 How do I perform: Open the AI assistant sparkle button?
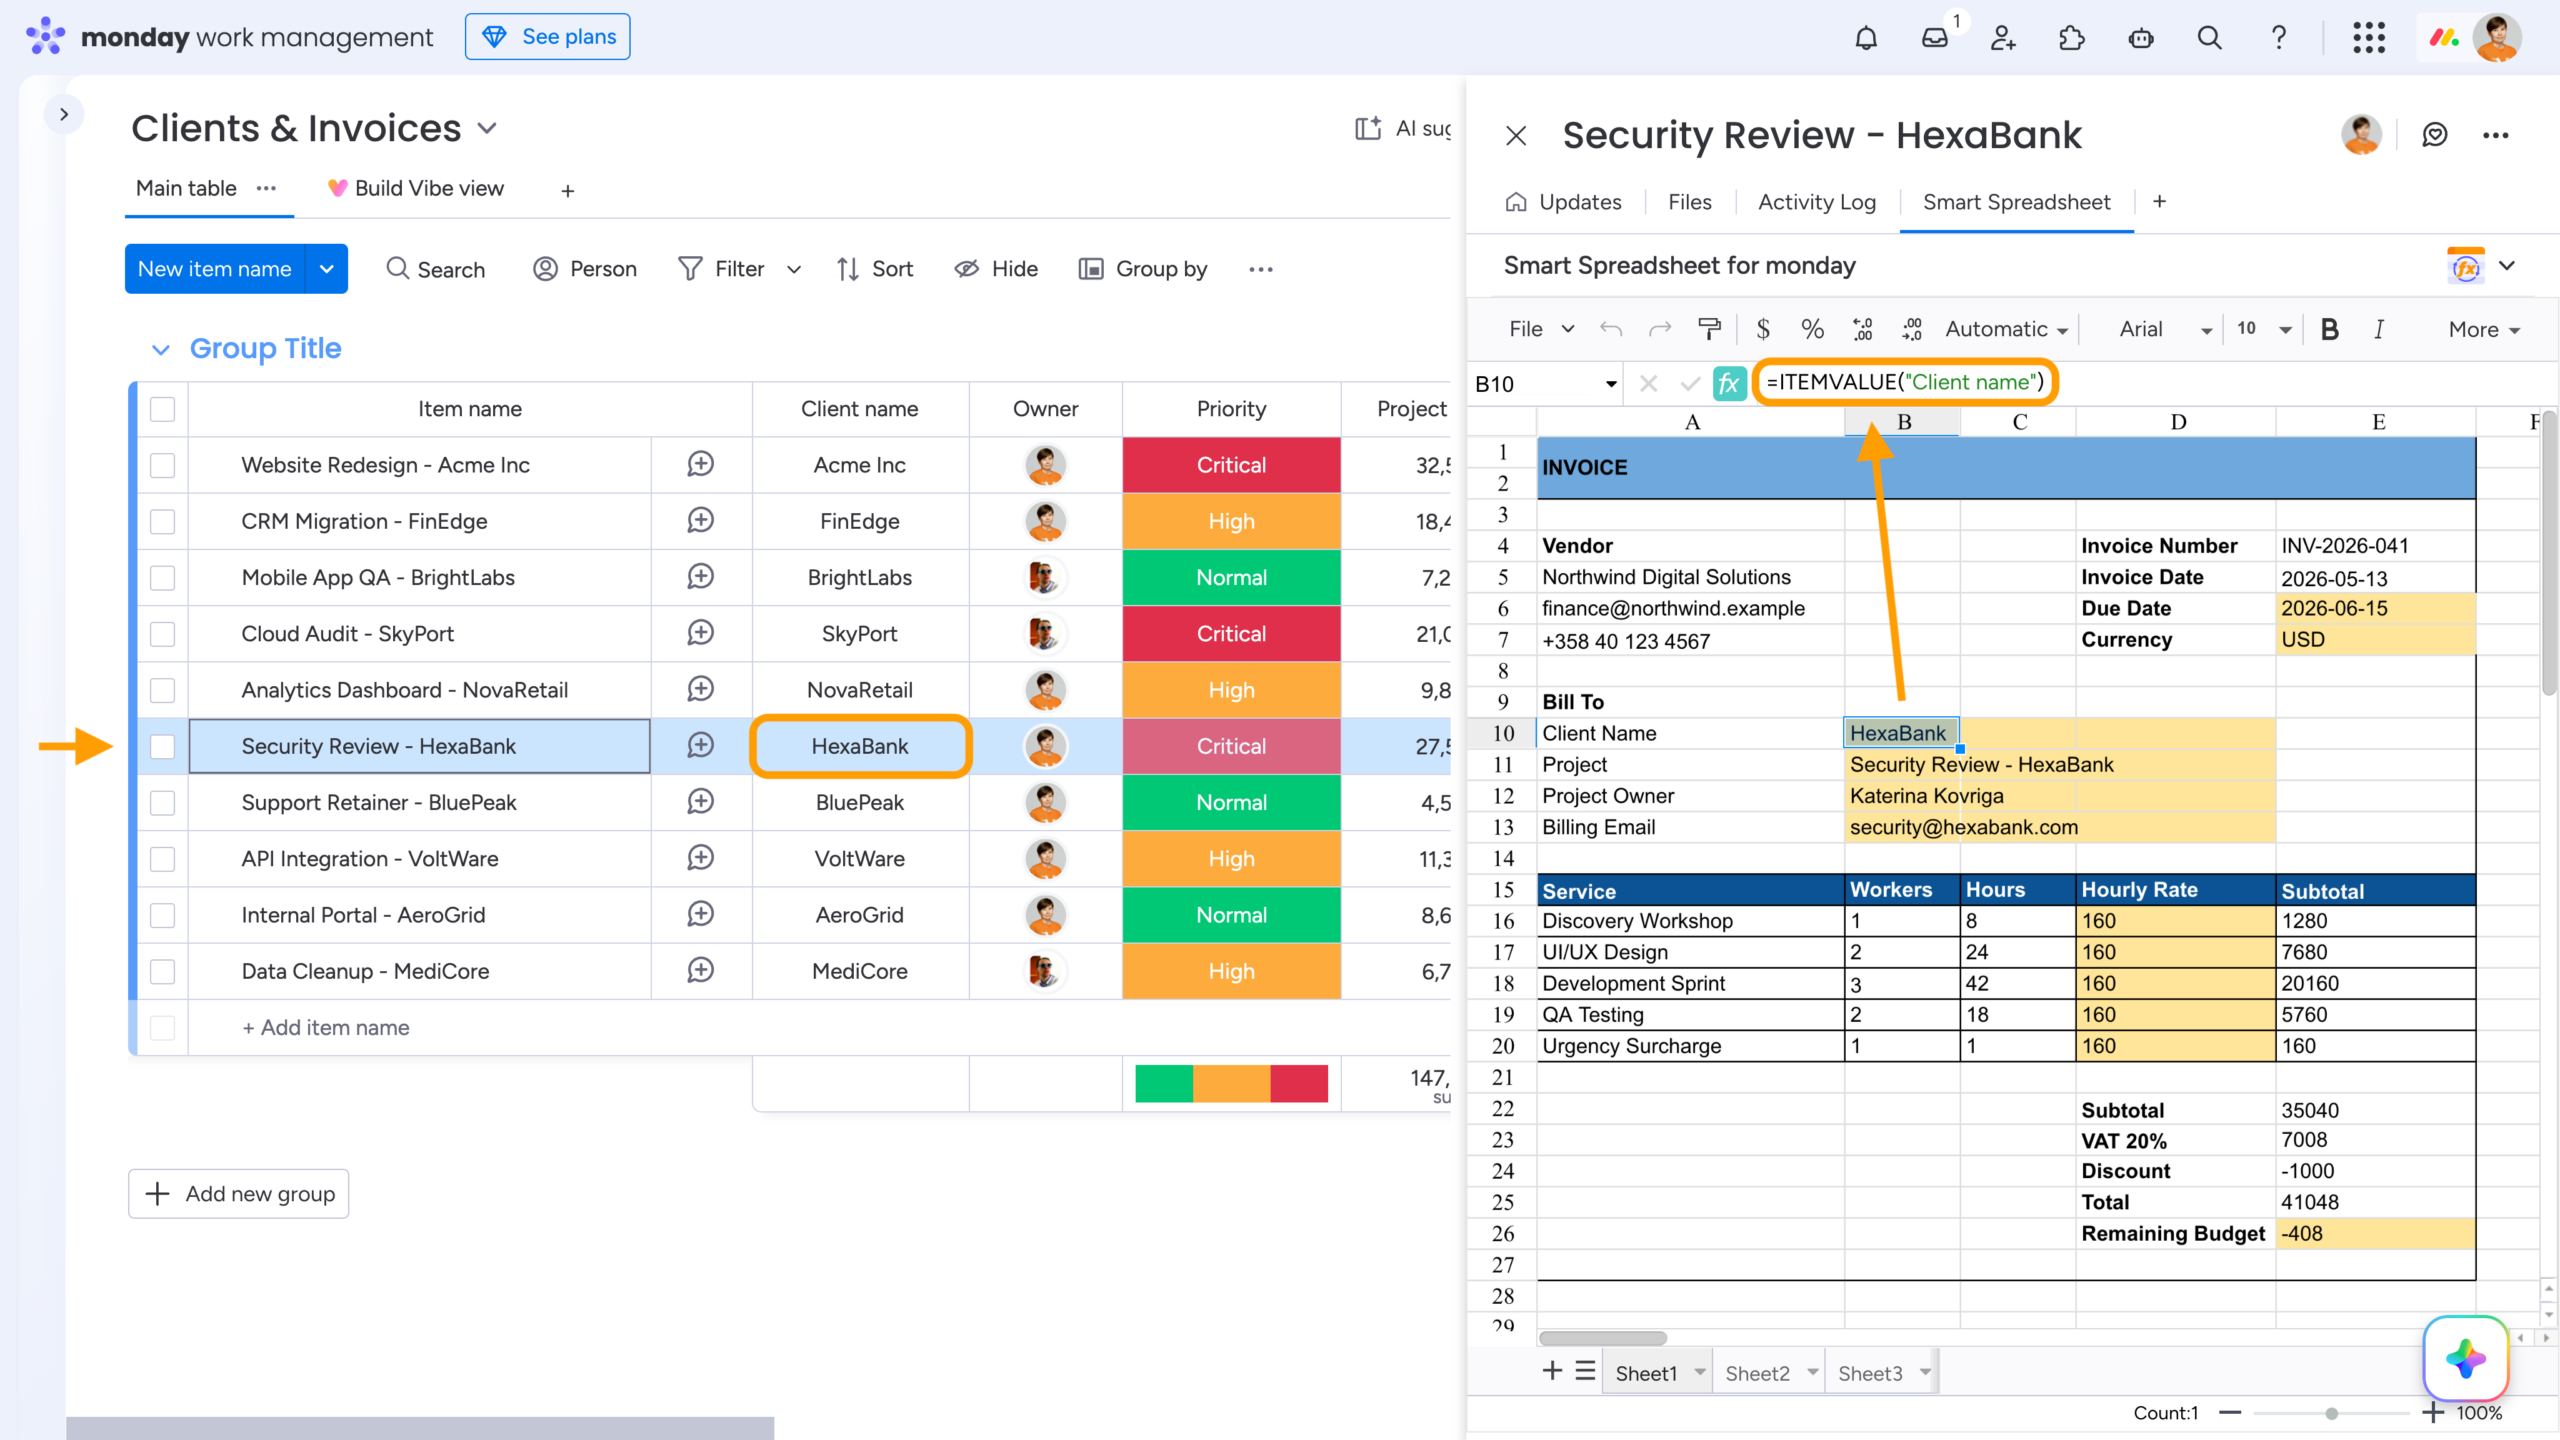(x=2466, y=1359)
